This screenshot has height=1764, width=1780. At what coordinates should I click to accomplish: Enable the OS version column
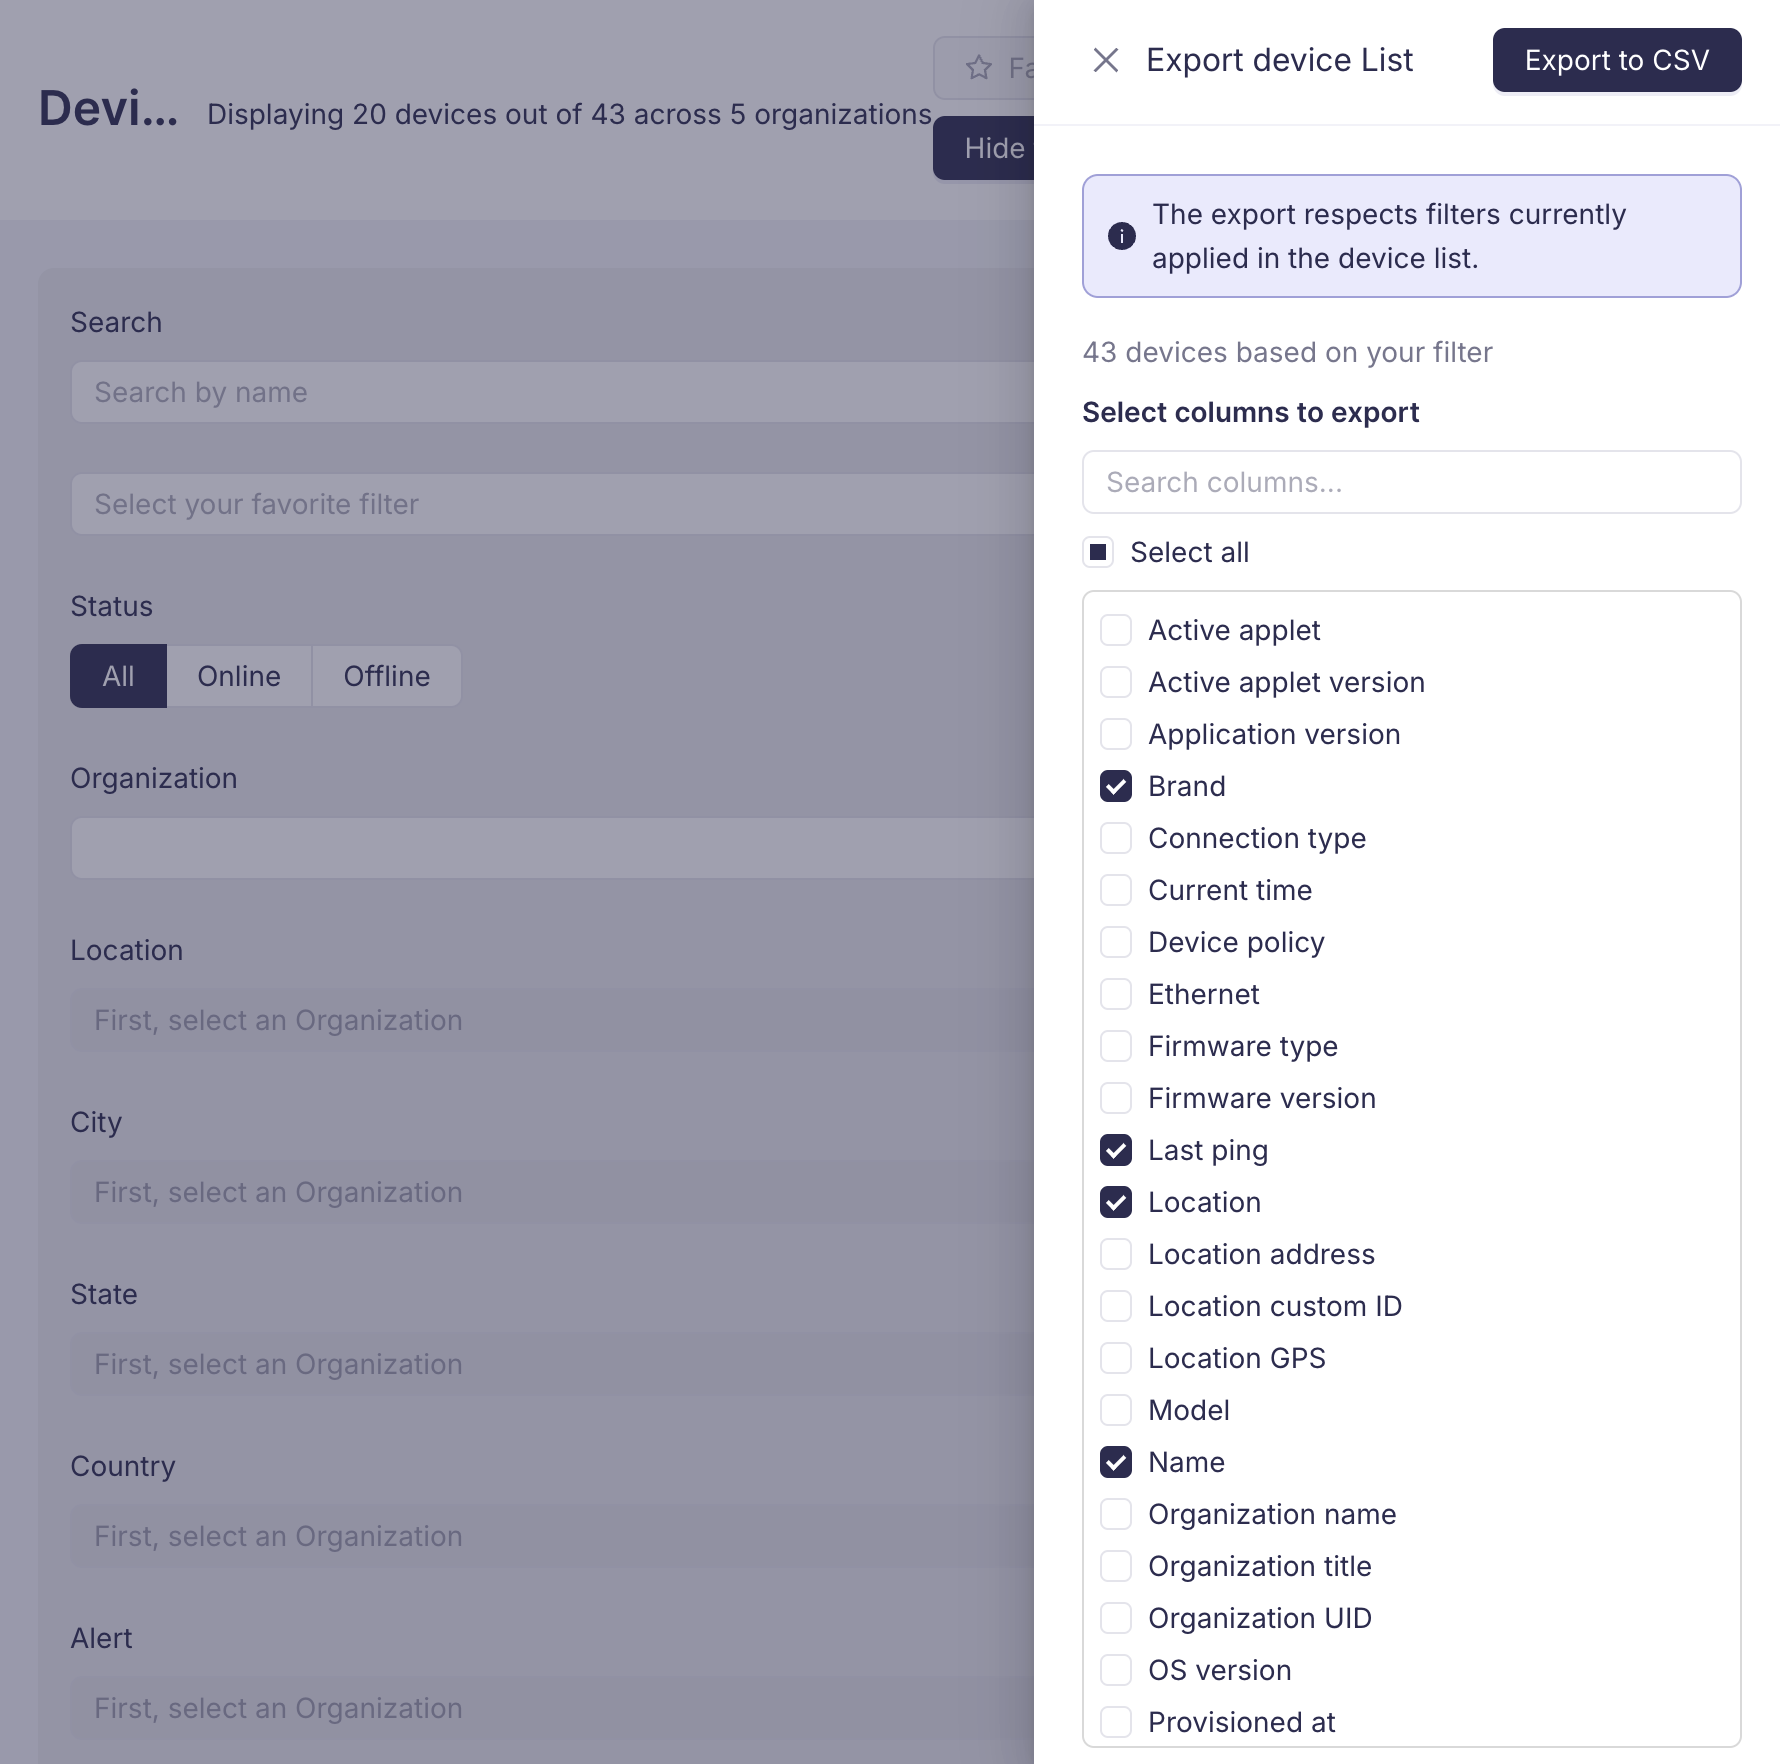coord(1115,1670)
